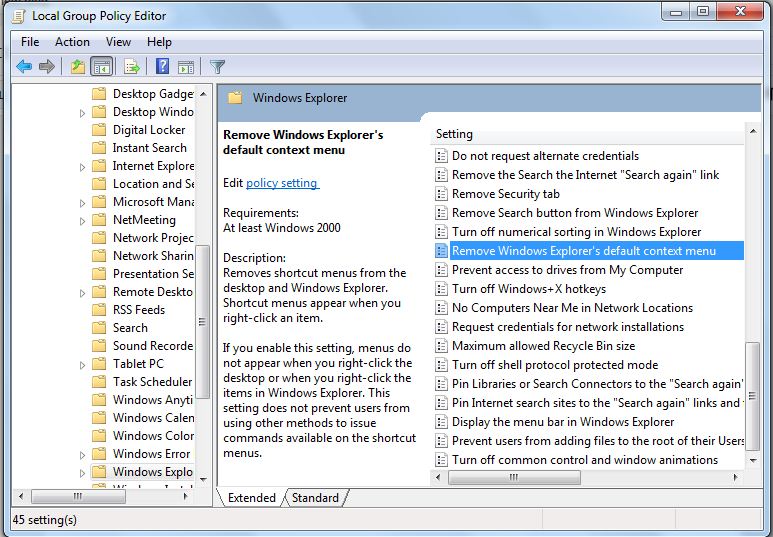Click the Up one level folder icon

pos(77,66)
